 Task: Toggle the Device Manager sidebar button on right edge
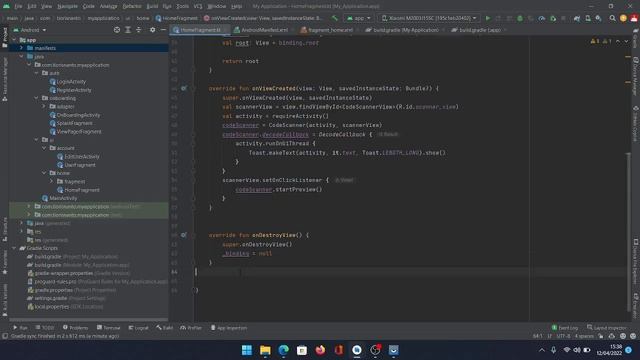click(636, 76)
